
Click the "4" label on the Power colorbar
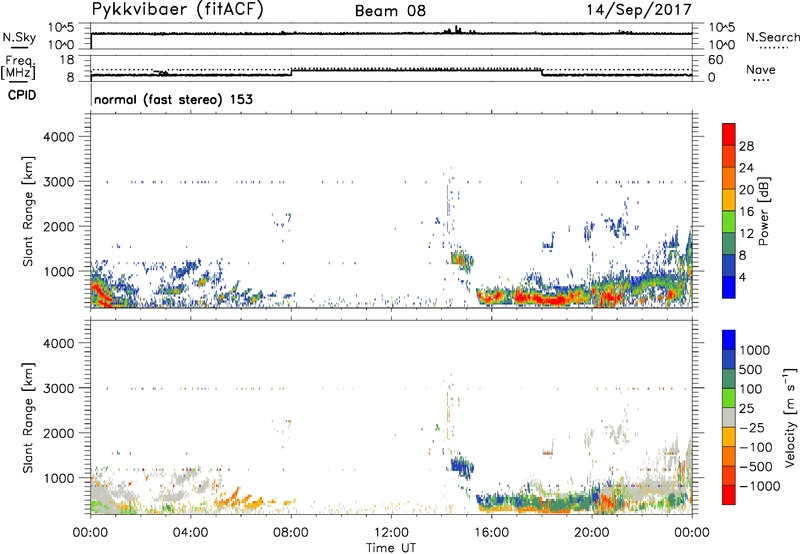(x=742, y=277)
